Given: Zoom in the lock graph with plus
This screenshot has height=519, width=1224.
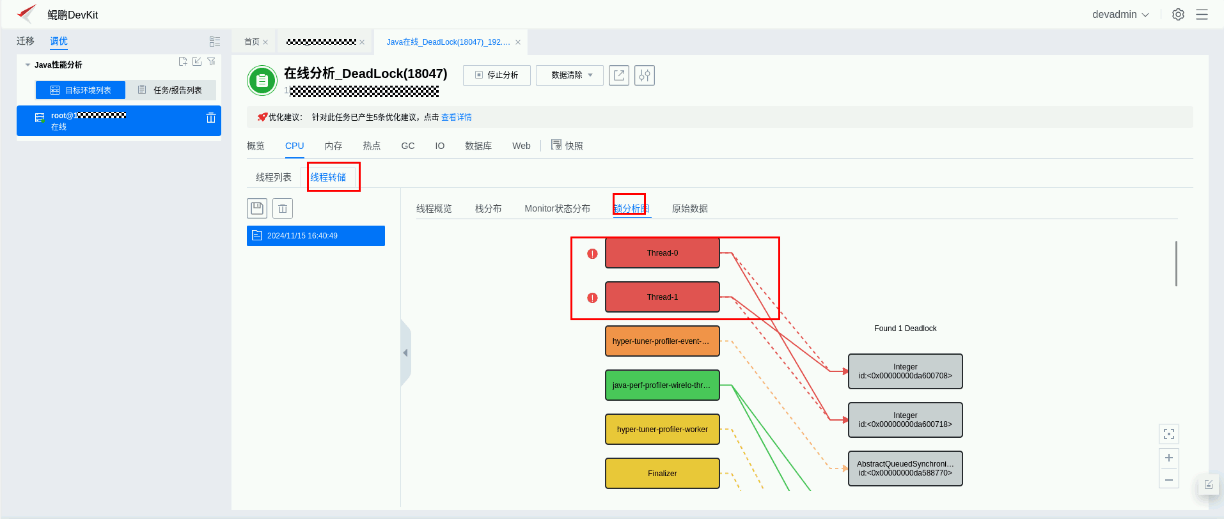Looking at the screenshot, I should pyautogui.click(x=1169, y=457).
